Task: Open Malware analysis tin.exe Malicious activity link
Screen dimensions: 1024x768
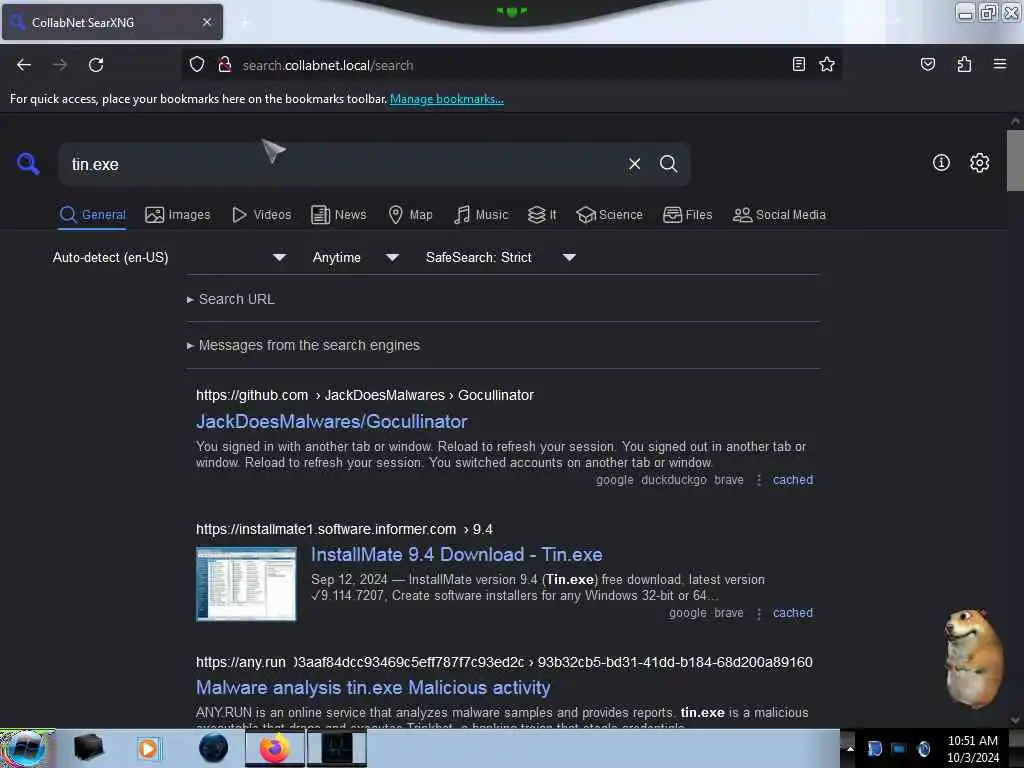Action: [373, 688]
